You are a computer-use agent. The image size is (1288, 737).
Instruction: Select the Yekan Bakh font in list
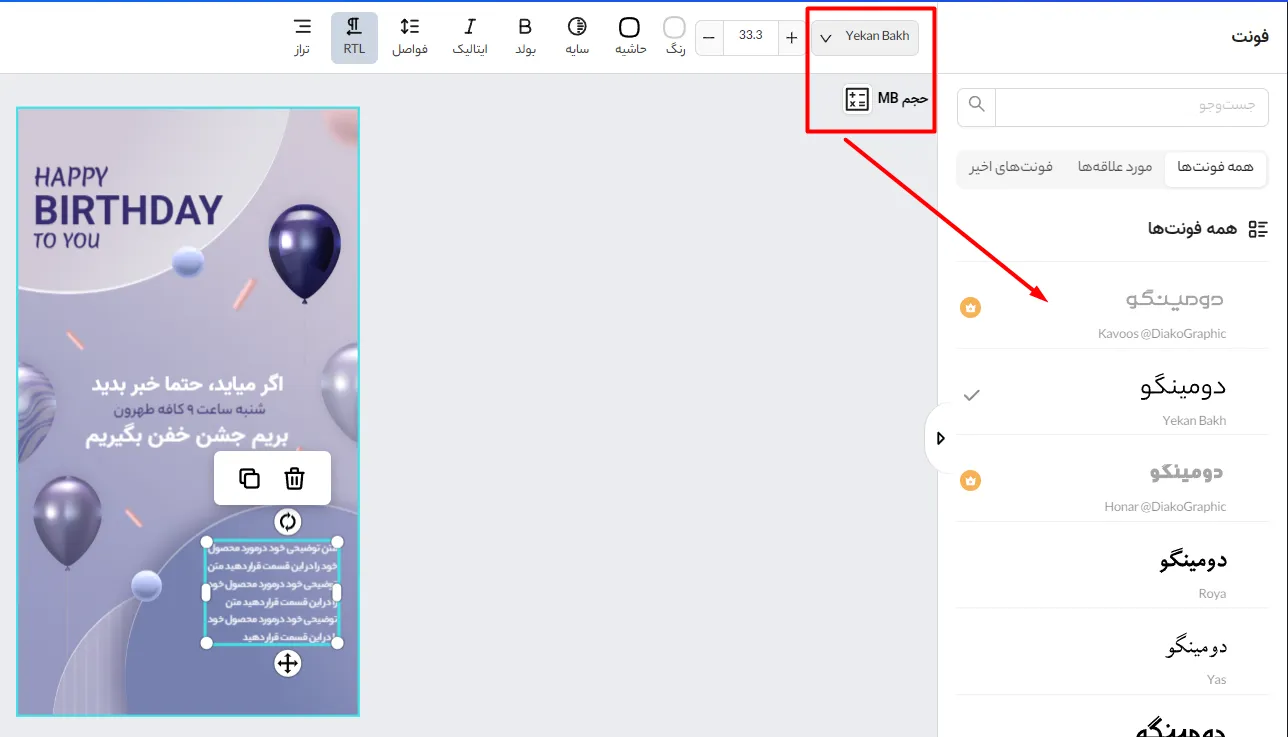1112,395
